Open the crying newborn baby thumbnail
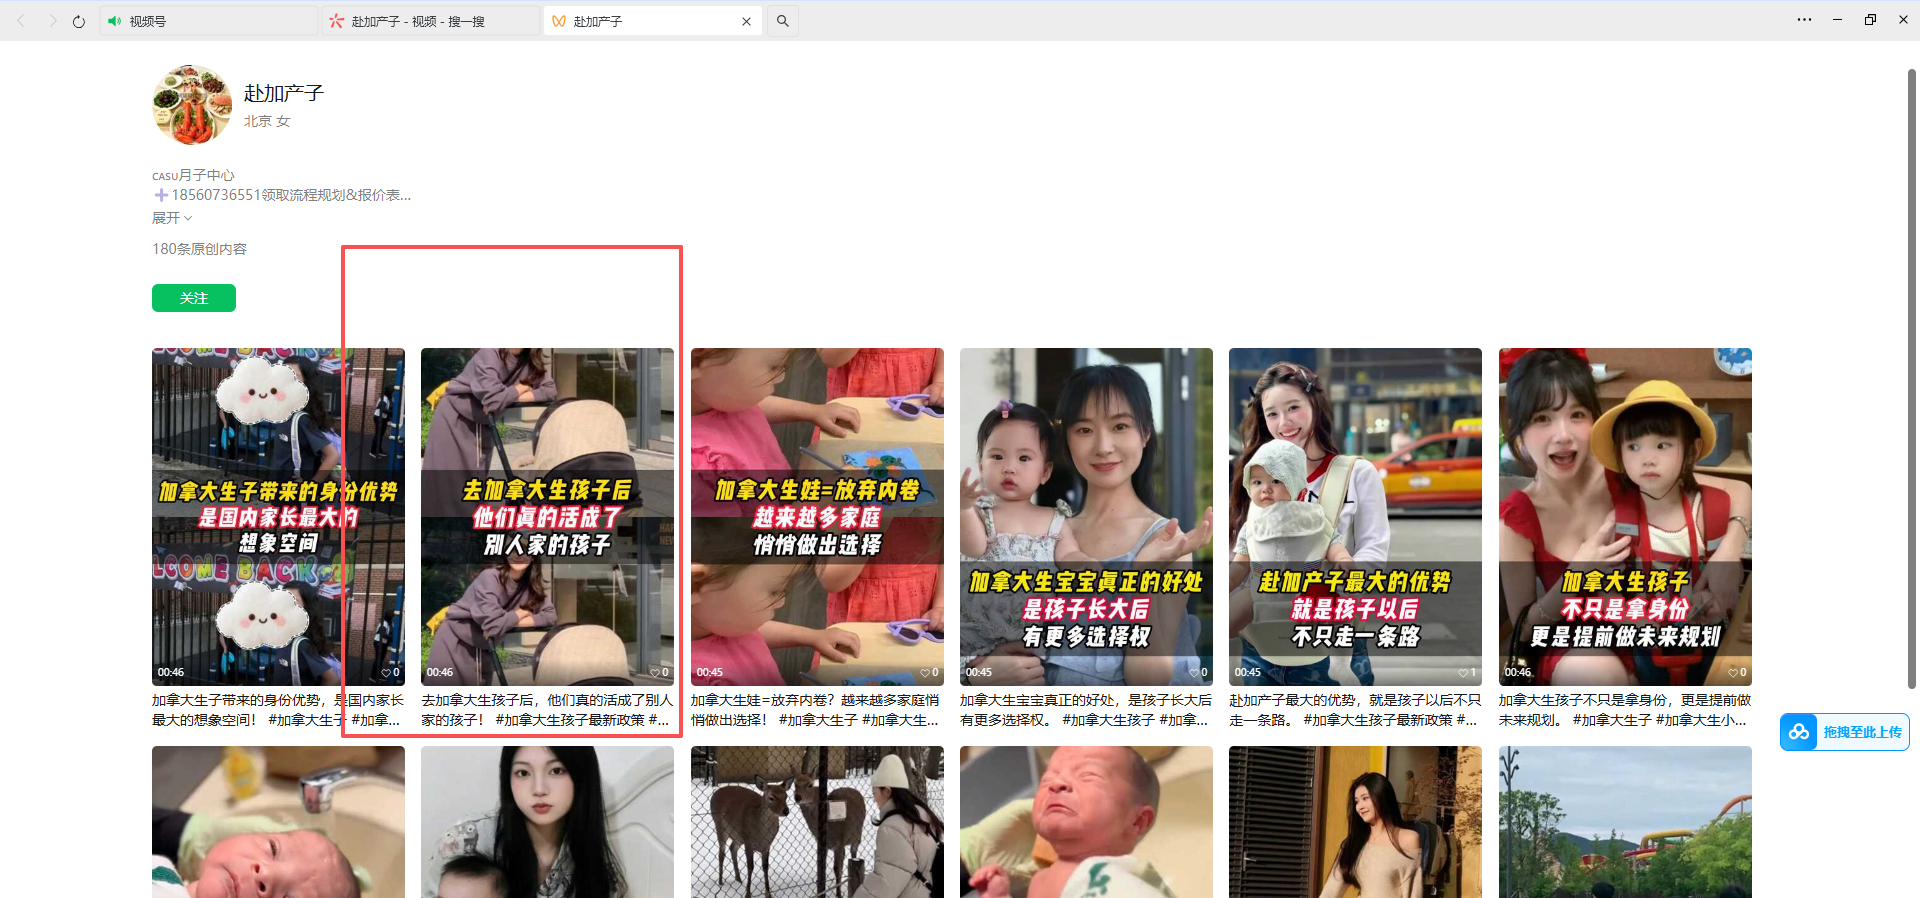 [x=1086, y=822]
